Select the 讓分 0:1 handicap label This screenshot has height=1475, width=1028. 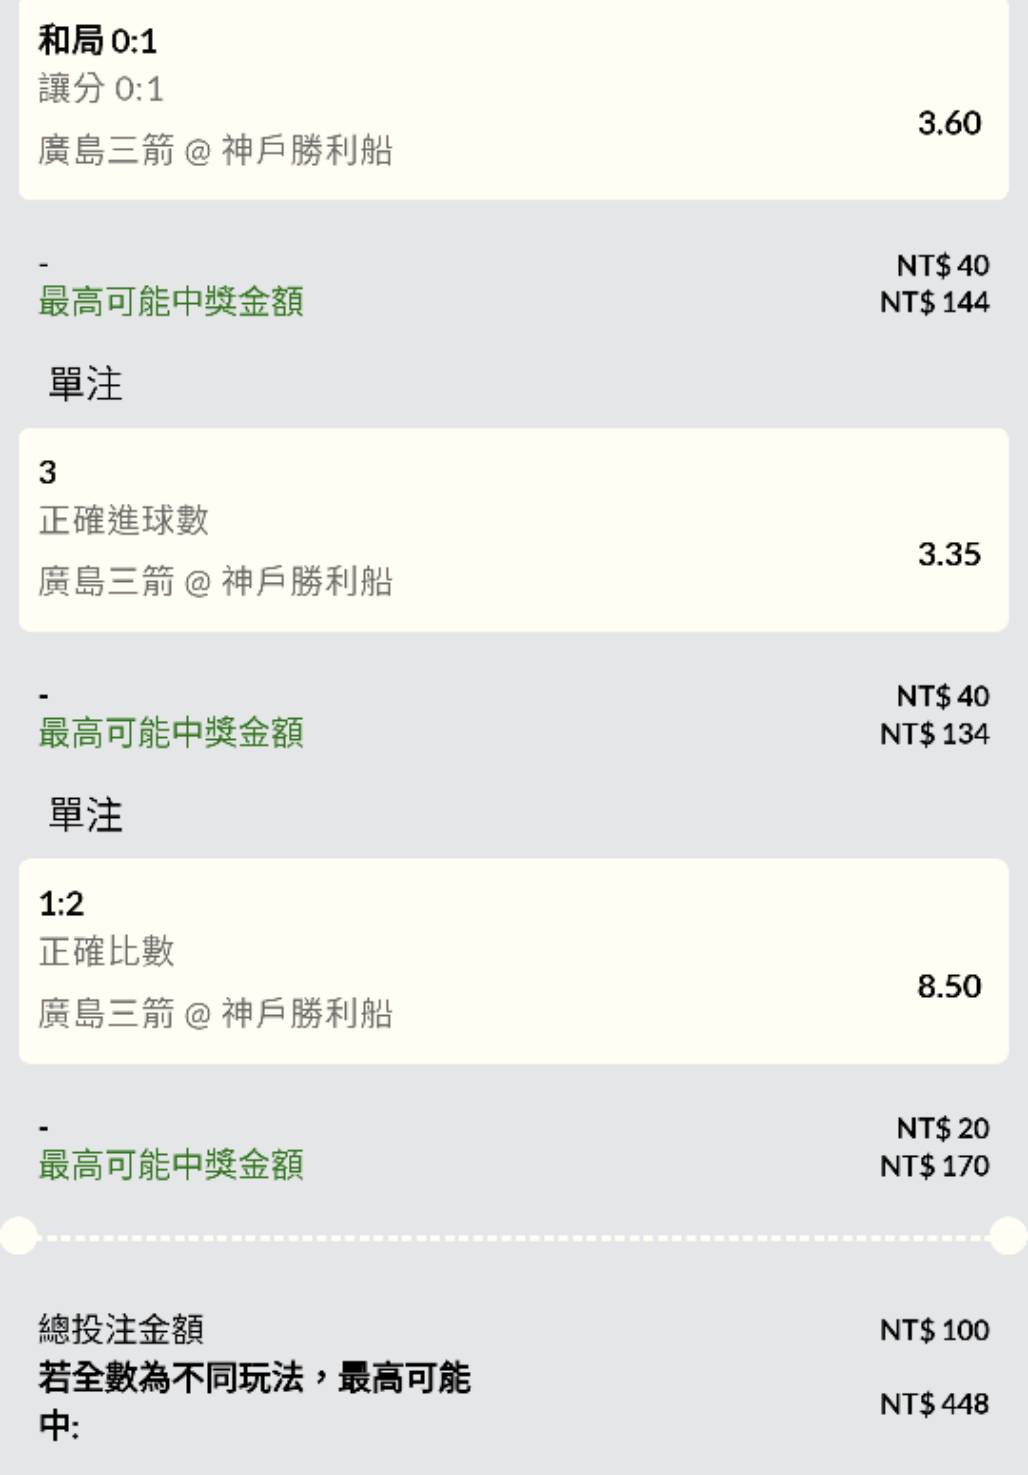(100, 89)
